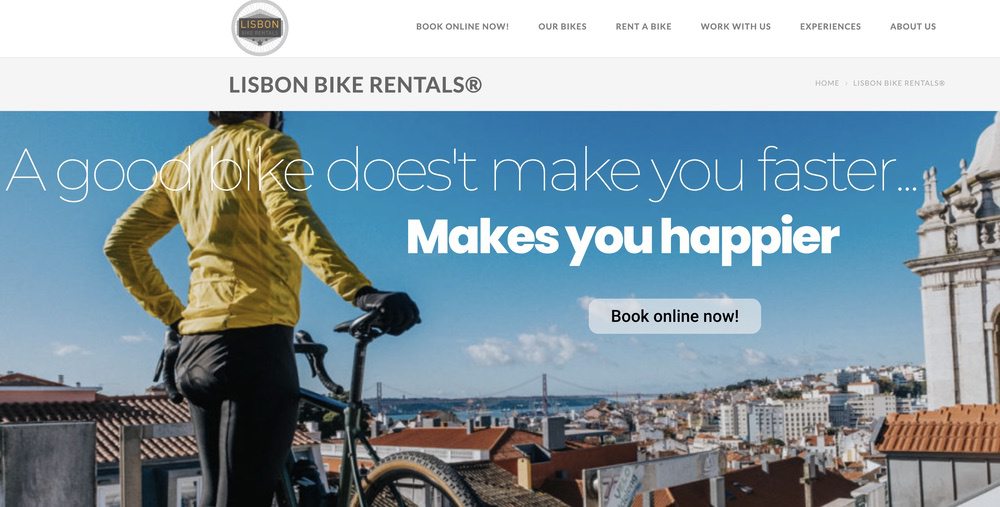Viewport: 1000px width, 507px height.
Task: Go to Rent a Bike page
Action: (x=643, y=27)
